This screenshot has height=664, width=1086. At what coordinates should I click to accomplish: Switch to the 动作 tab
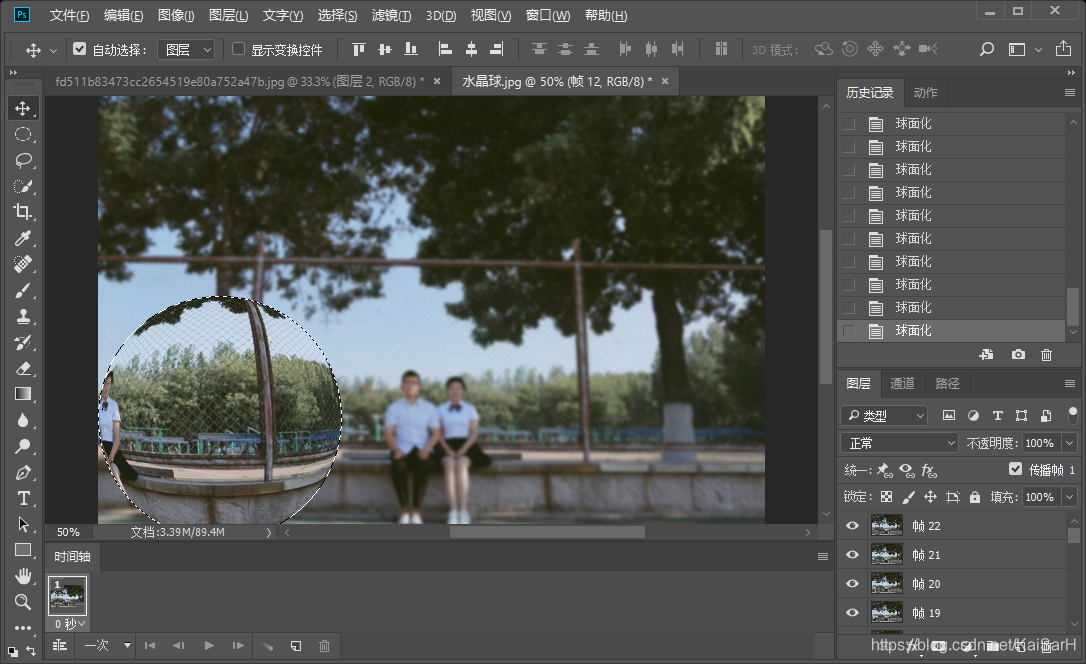tap(925, 93)
